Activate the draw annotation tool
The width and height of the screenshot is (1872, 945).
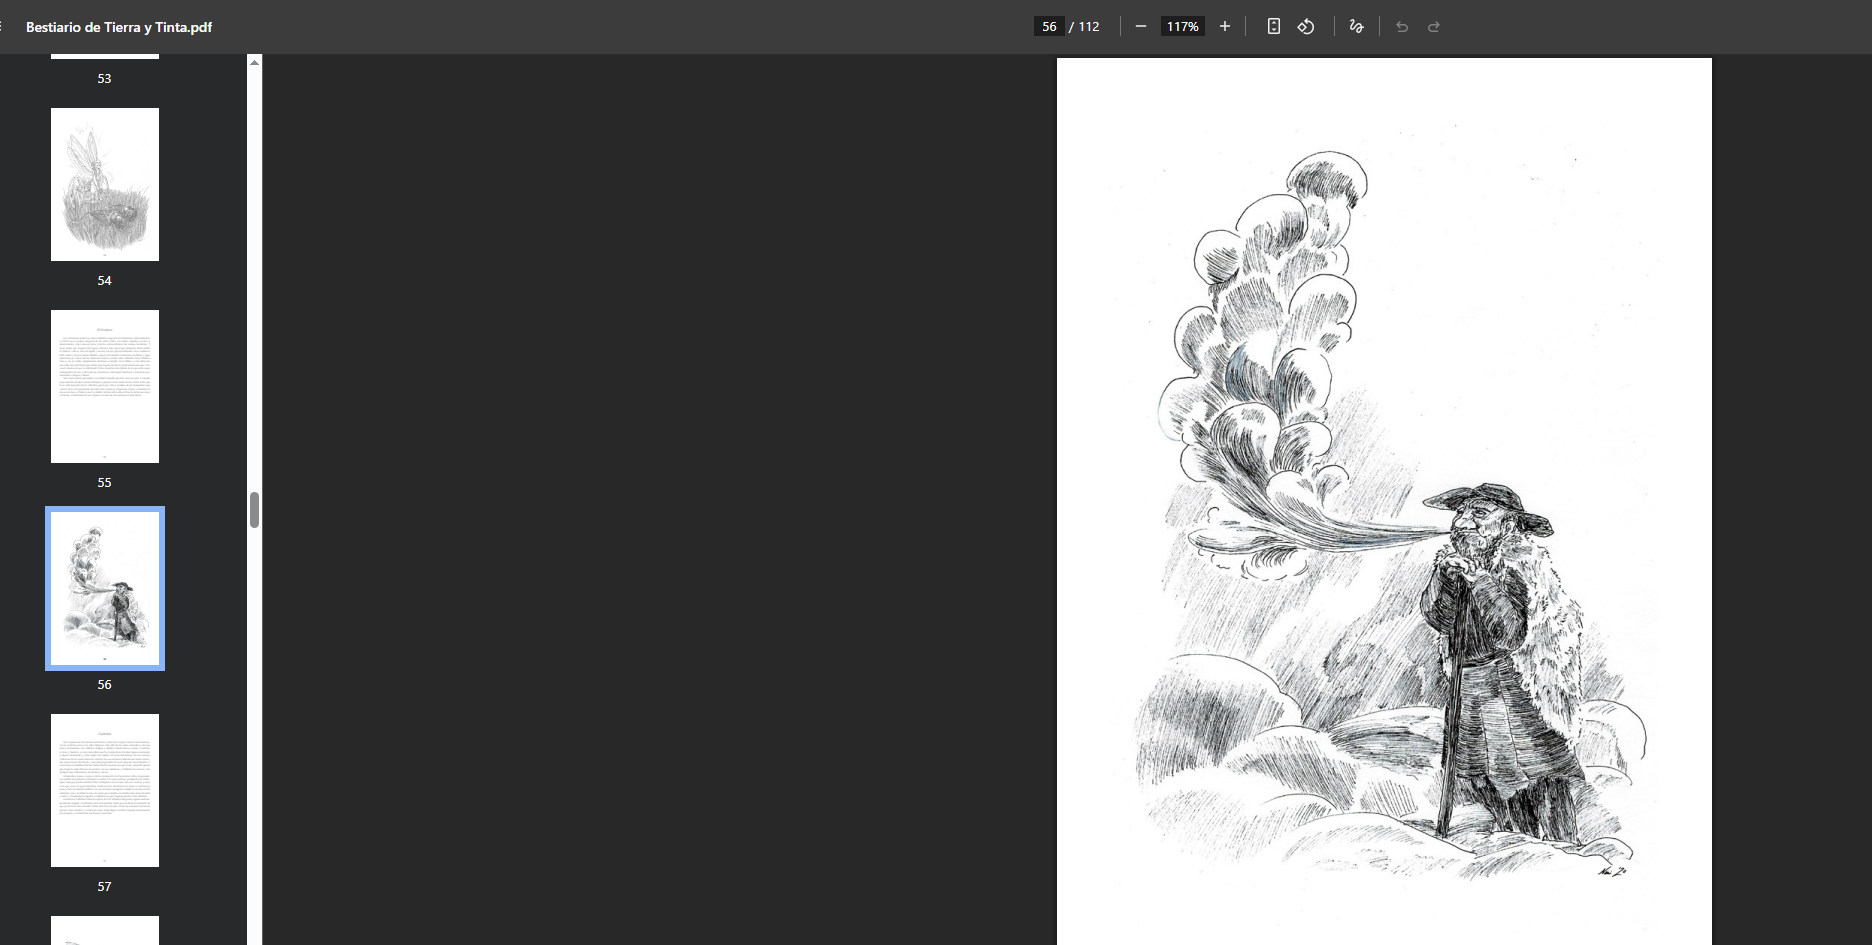tap(1356, 27)
